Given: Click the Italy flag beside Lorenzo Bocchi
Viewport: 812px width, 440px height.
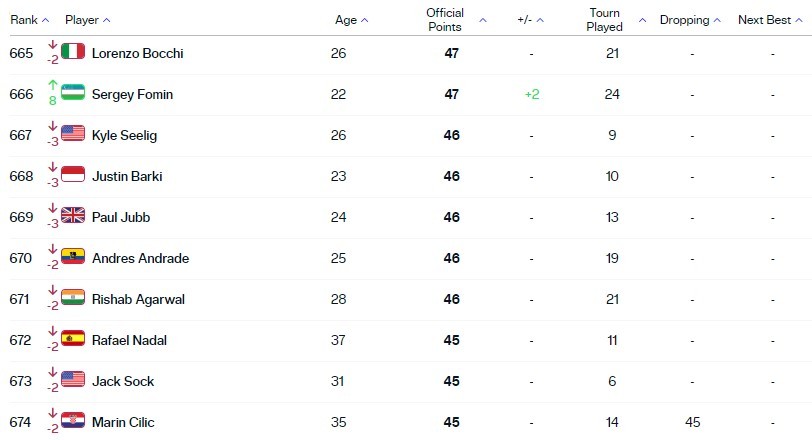Looking at the screenshot, I should (x=73, y=51).
